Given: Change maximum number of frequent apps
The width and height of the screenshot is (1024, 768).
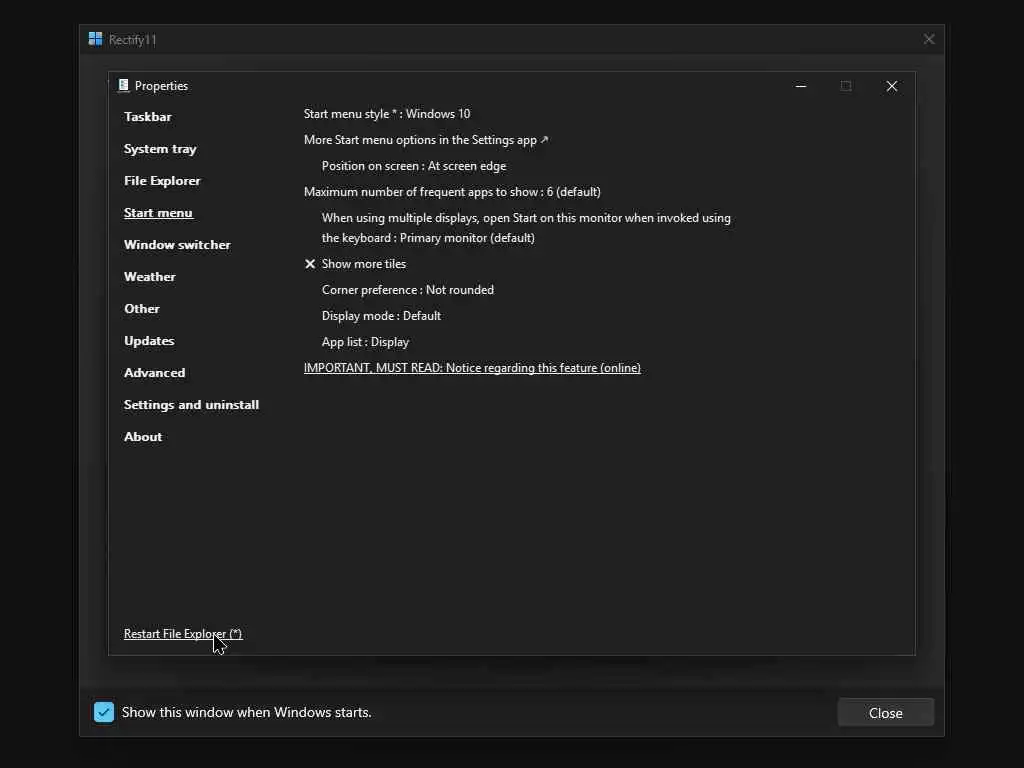Looking at the screenshot, I should [x=452, y=192].
